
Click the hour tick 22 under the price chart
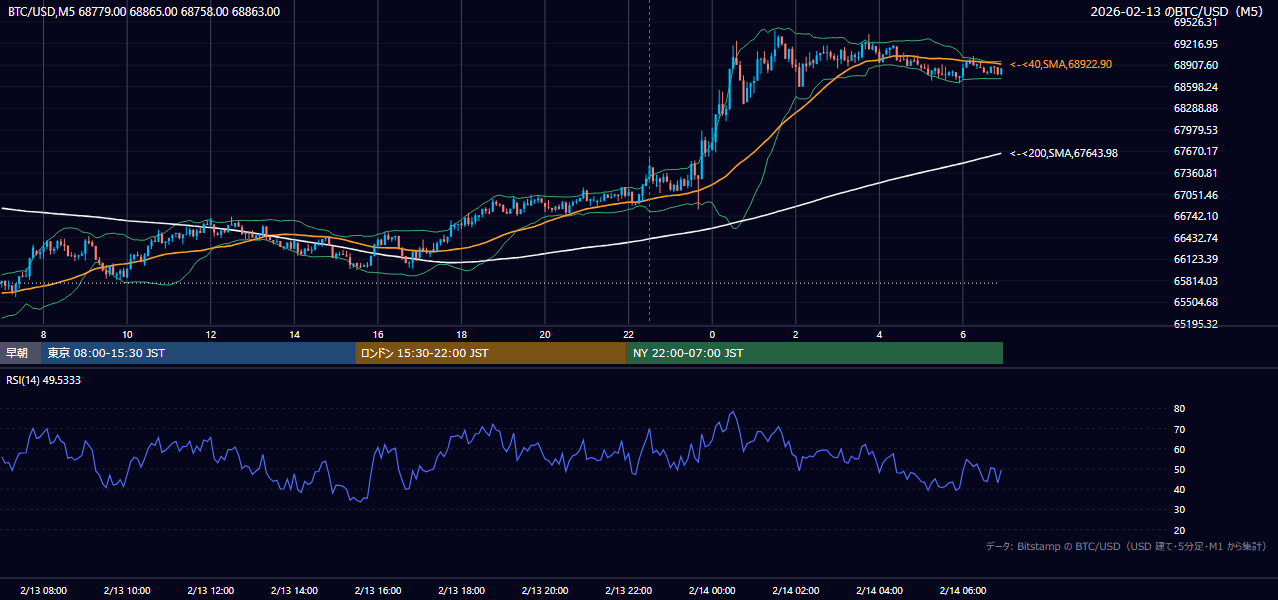(x=628, y=334)
